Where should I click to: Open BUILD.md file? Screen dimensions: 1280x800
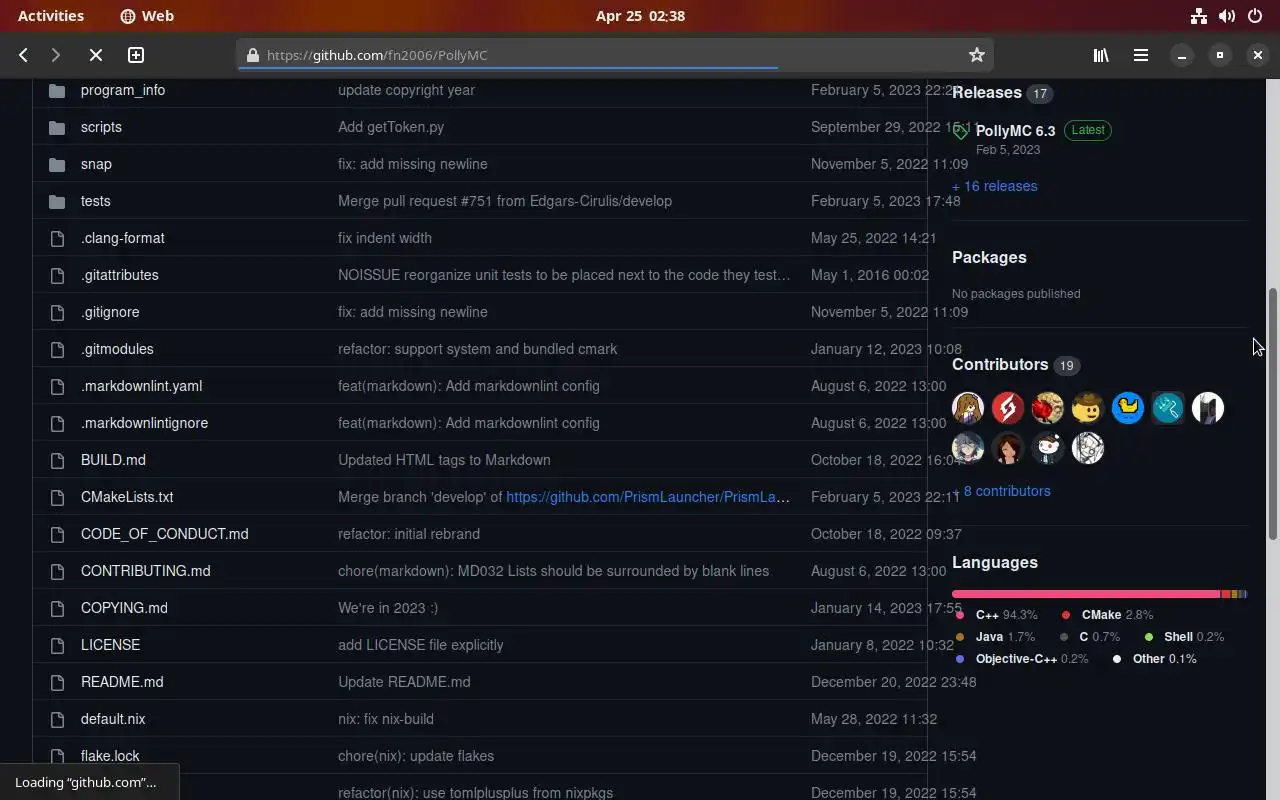[x=113, y=460]
